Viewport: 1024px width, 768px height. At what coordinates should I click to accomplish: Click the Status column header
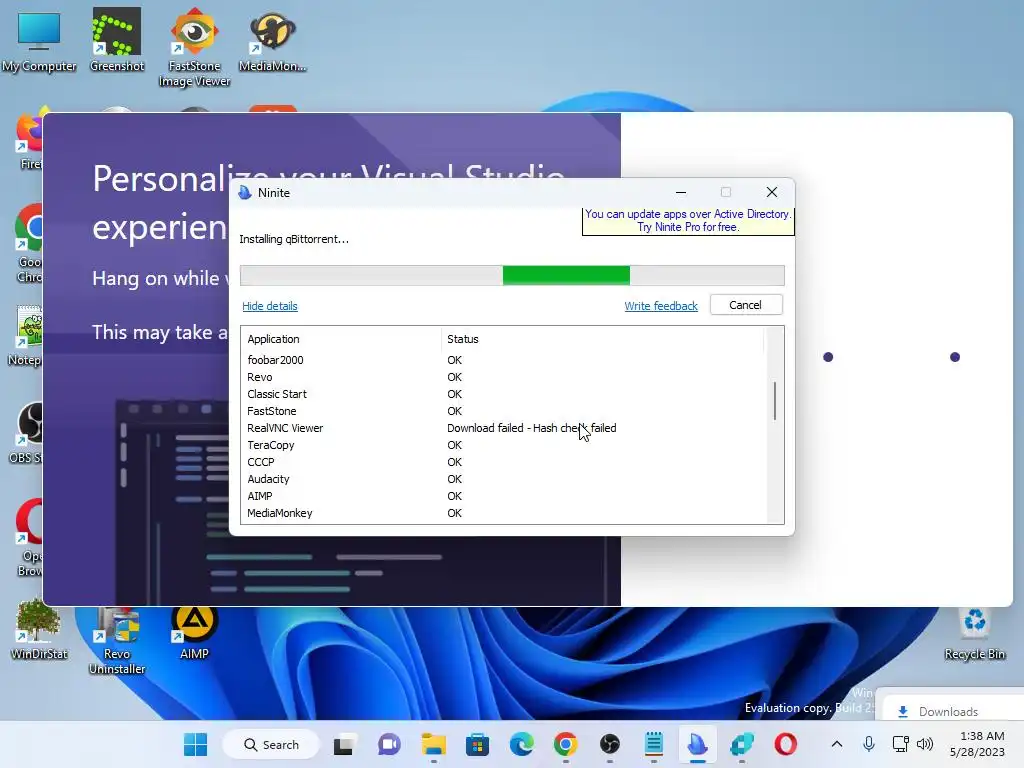602,339
